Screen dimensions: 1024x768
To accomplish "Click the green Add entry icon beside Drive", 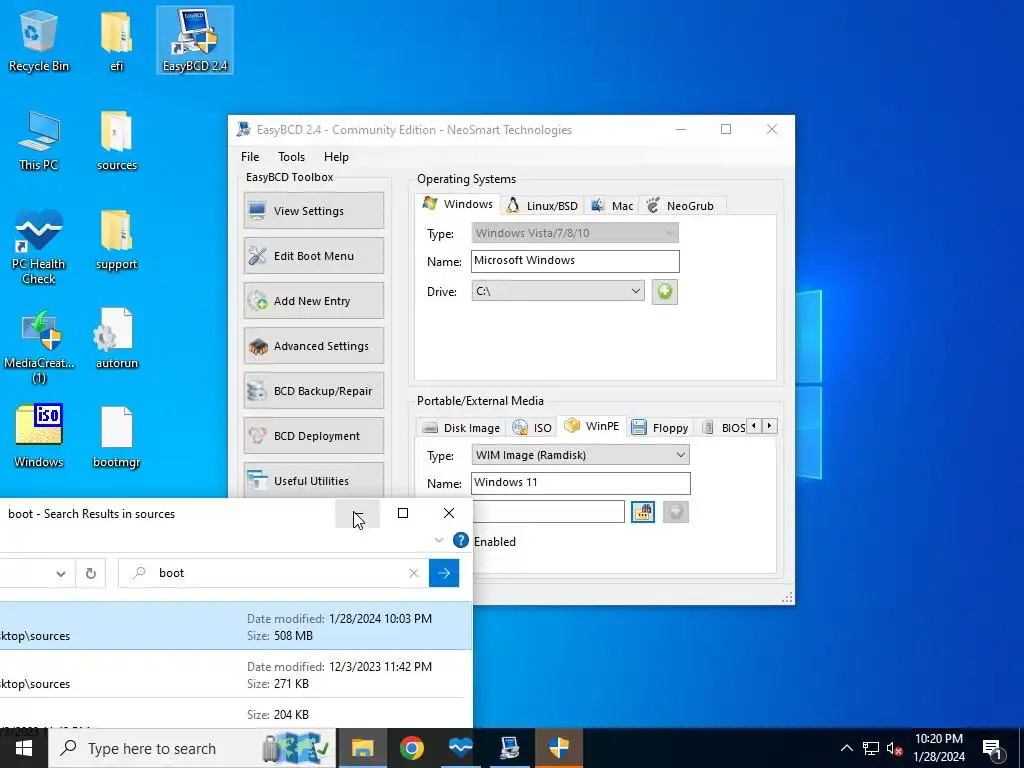I will click(x=664, y=291).
